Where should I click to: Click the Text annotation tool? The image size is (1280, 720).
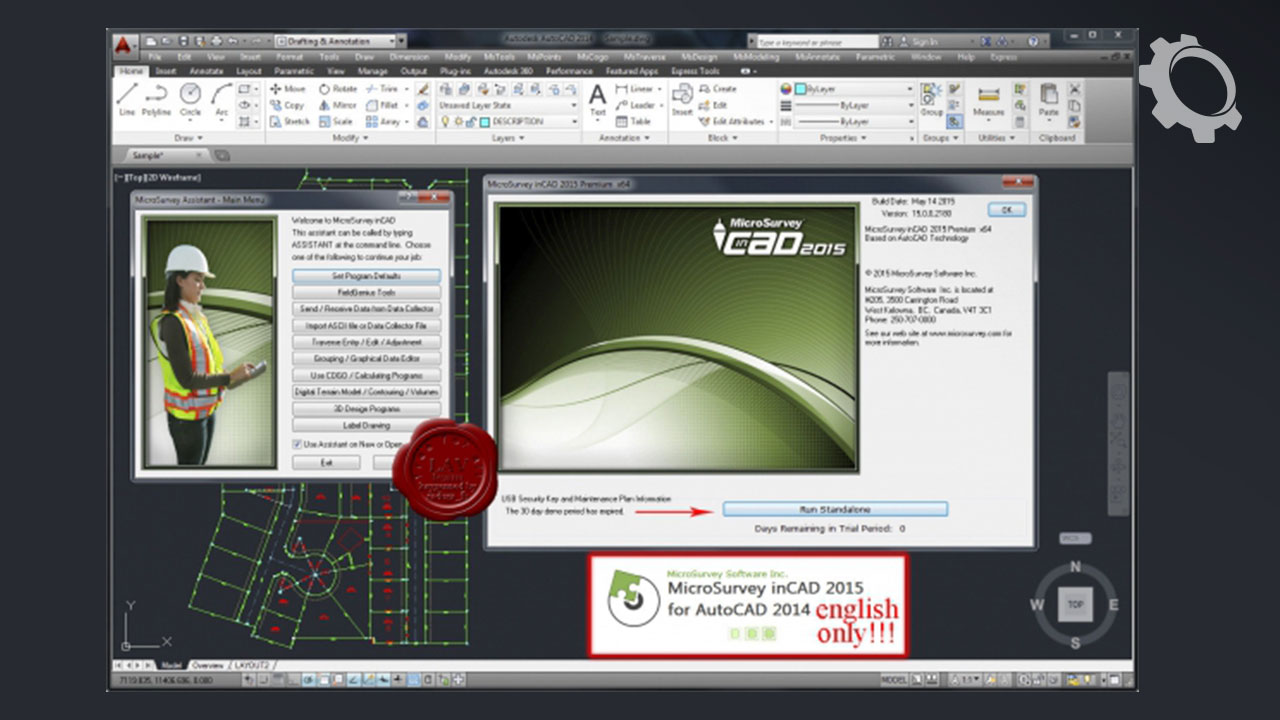pyautogui.click(x=598, y=99)
